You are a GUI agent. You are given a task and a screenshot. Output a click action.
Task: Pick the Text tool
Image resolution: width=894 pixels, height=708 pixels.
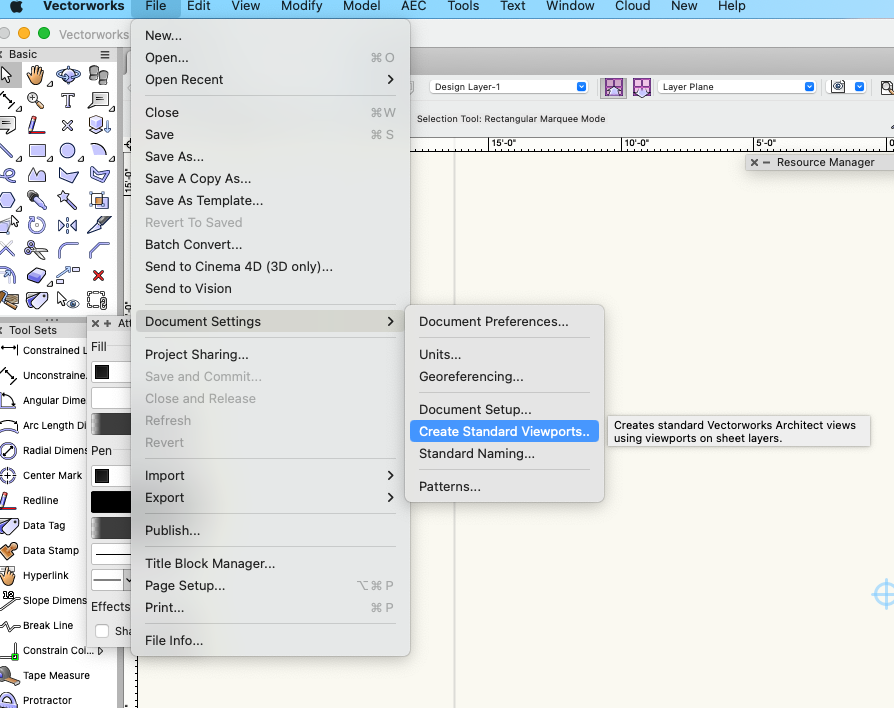pyautogui.click(x=68, y=100)
